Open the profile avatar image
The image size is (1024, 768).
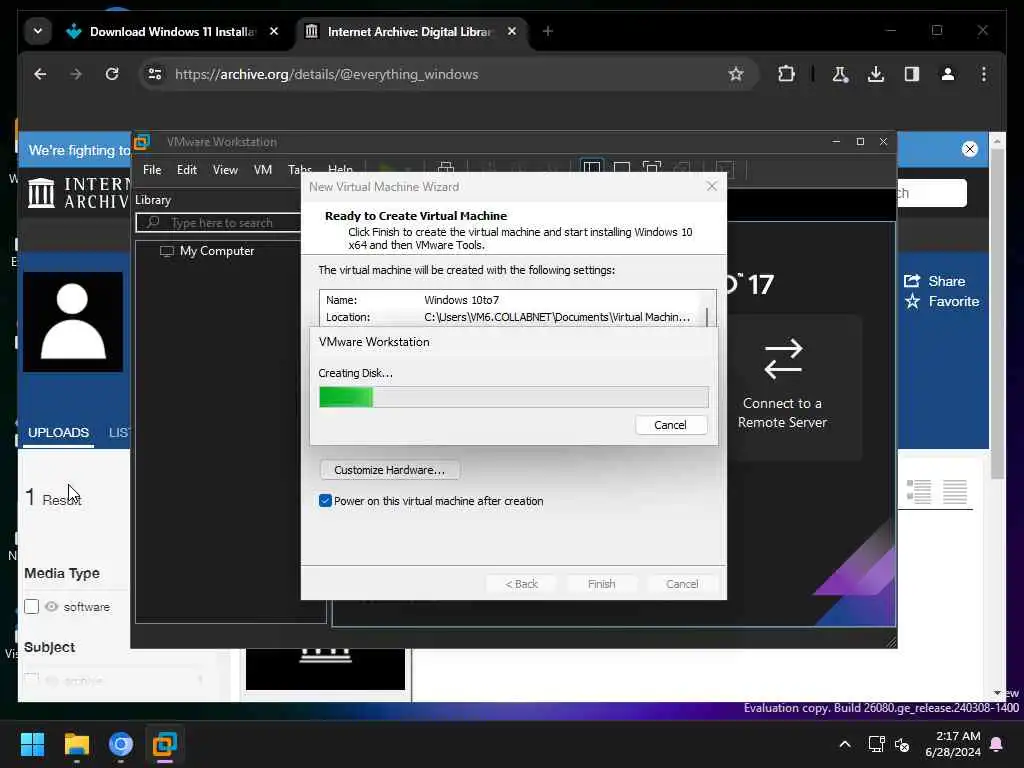tap(73, 322)
